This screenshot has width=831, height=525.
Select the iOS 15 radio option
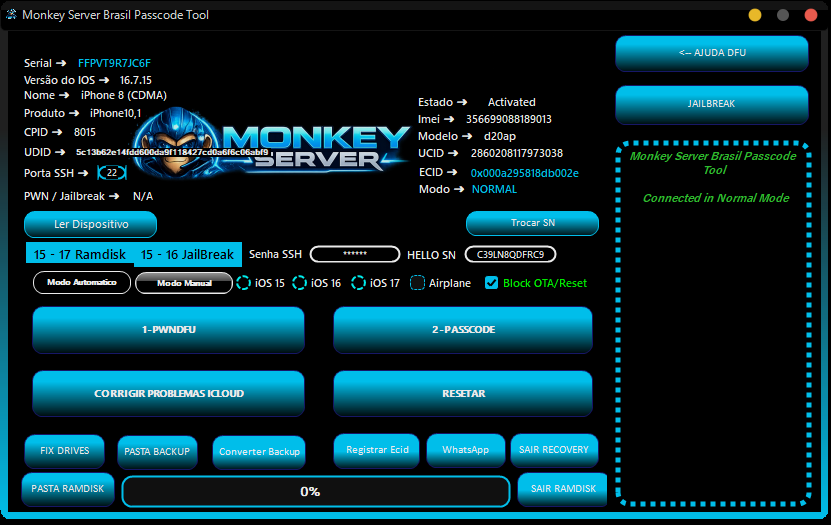pos(244,283)
